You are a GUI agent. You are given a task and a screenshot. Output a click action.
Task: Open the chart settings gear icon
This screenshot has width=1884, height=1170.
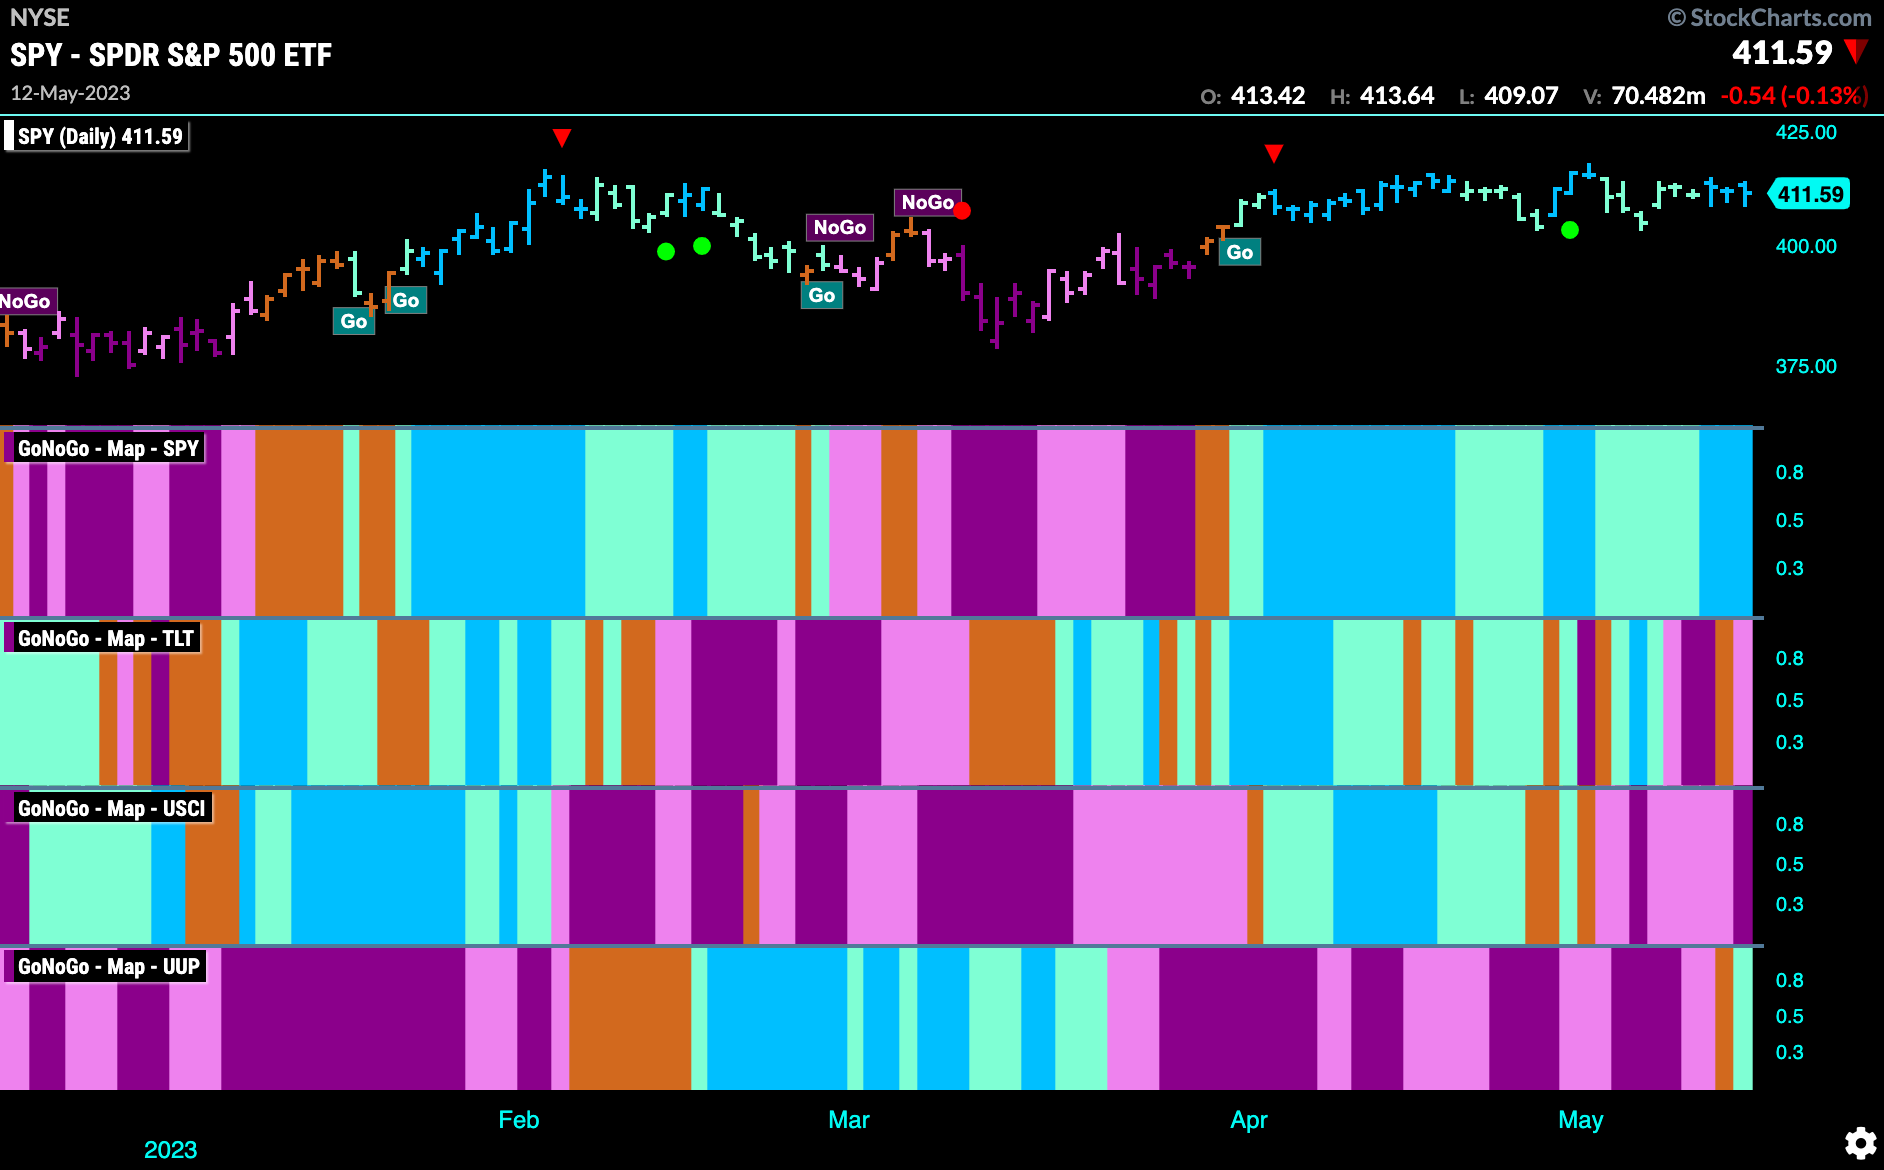1860,1142
